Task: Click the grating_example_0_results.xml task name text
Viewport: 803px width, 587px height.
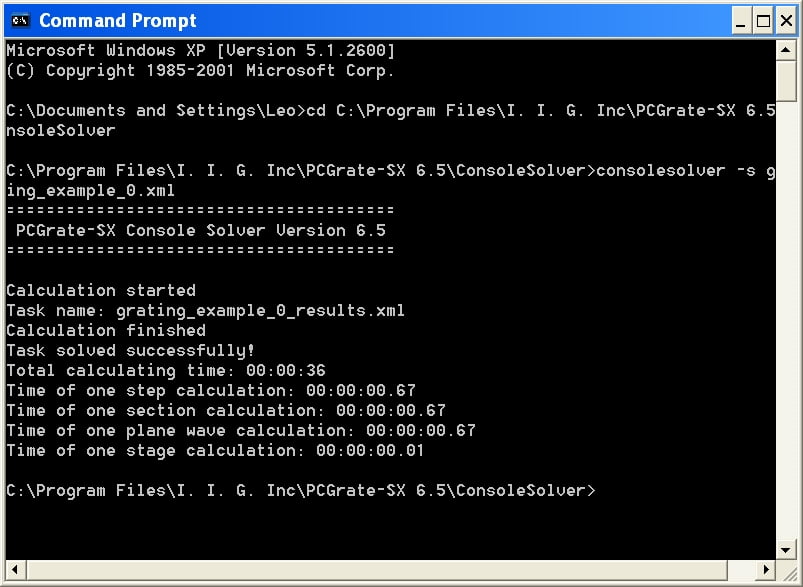Action: (x=260, y=311)
